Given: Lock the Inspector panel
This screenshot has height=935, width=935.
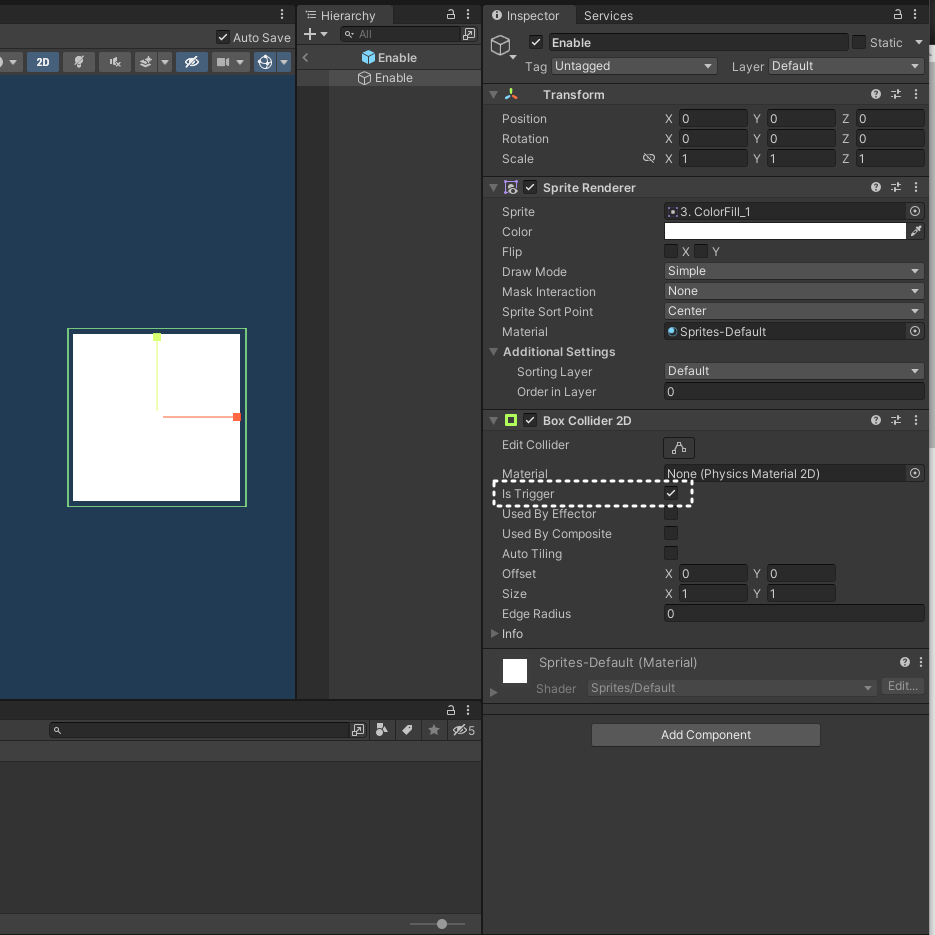Looking at the screenshot, I should pos(897,14).
